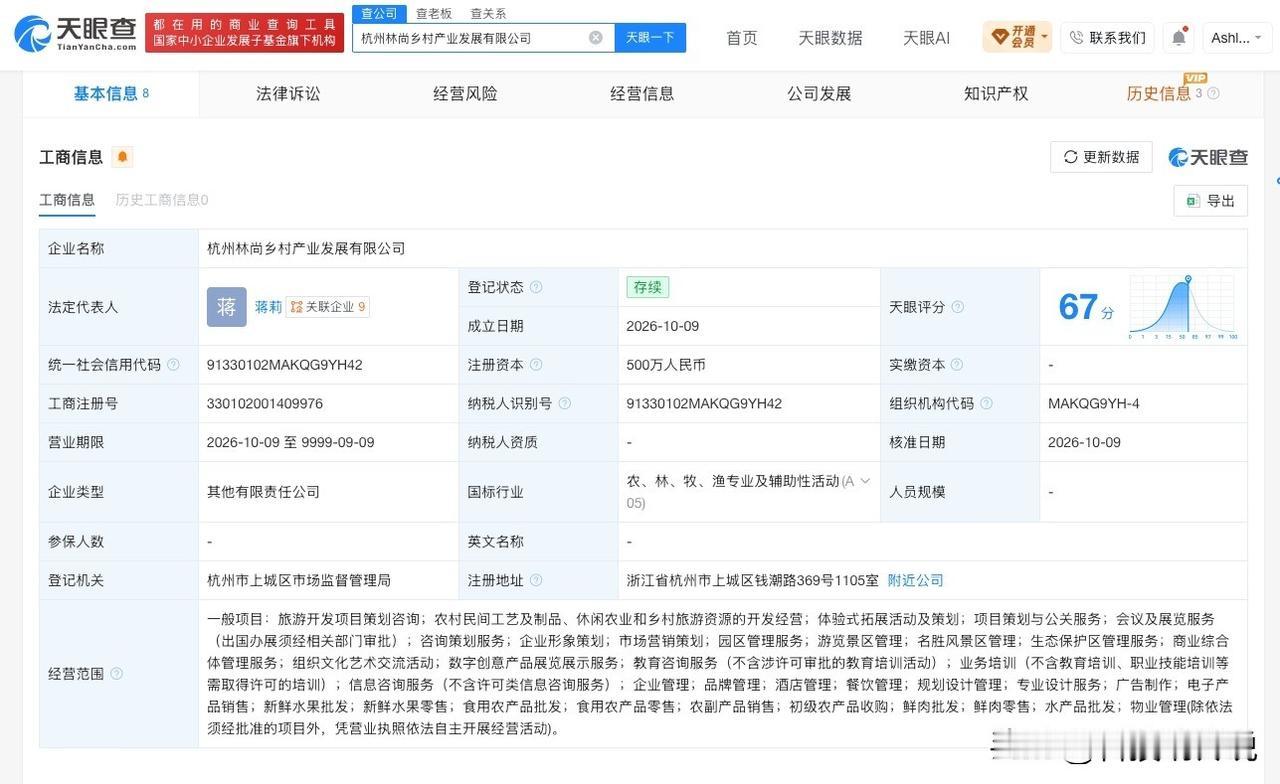This screenshot has height=784, width=1280.
Task: Click the help icon next to 注册地址
Action: [536, 581]
